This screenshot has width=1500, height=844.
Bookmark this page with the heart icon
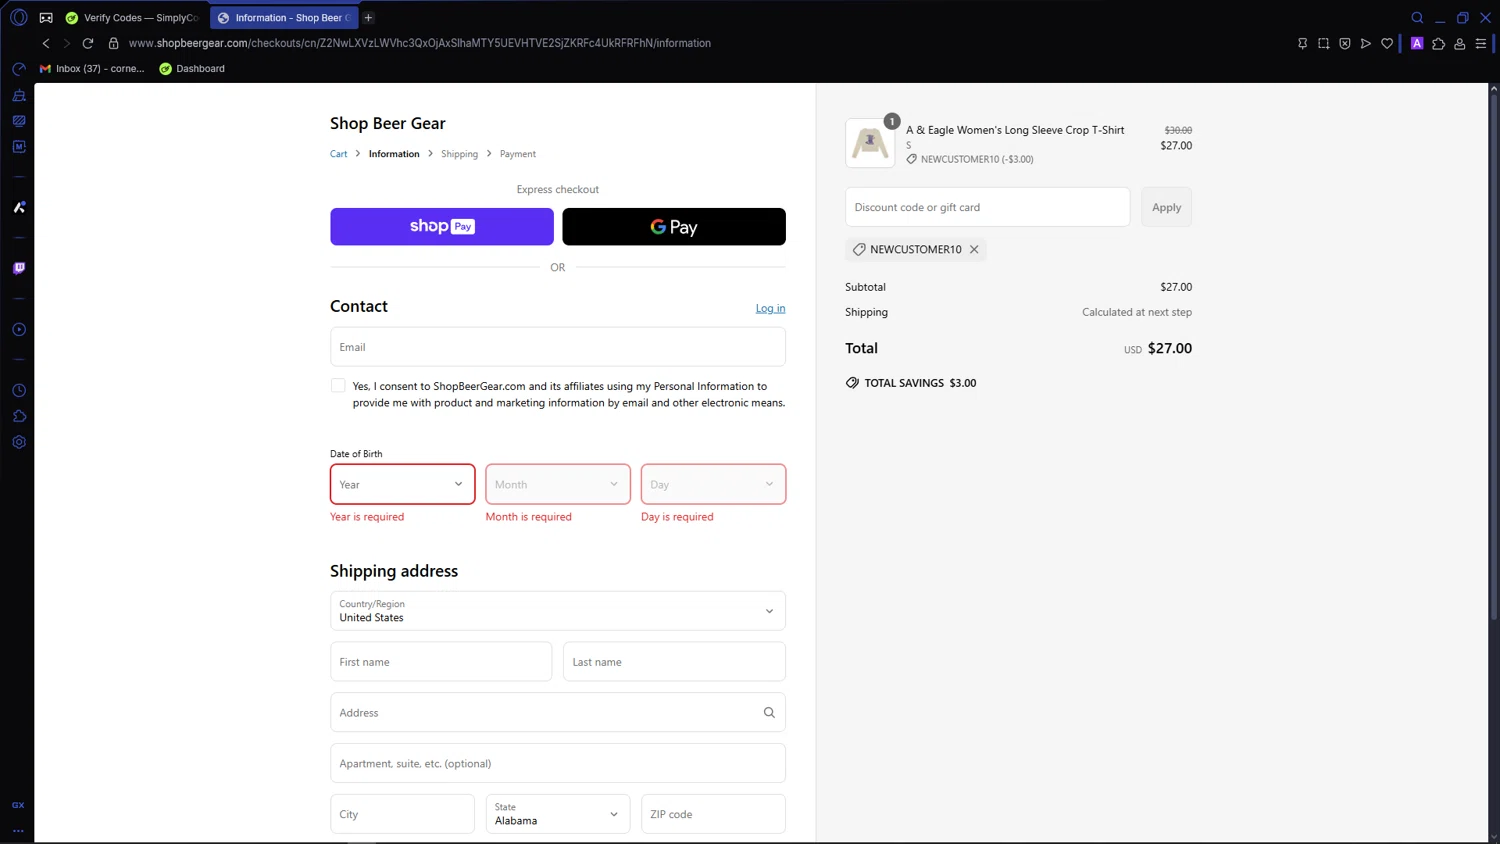(x=1387, y=43)
